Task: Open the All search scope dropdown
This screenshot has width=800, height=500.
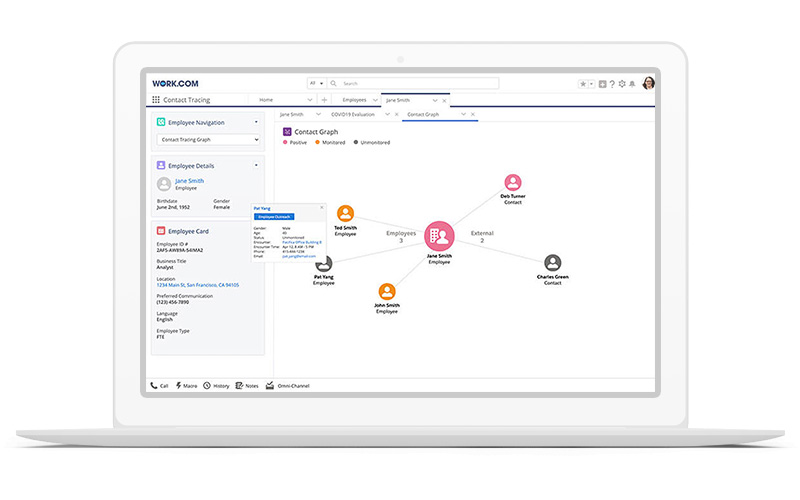Action: point(317,83)
